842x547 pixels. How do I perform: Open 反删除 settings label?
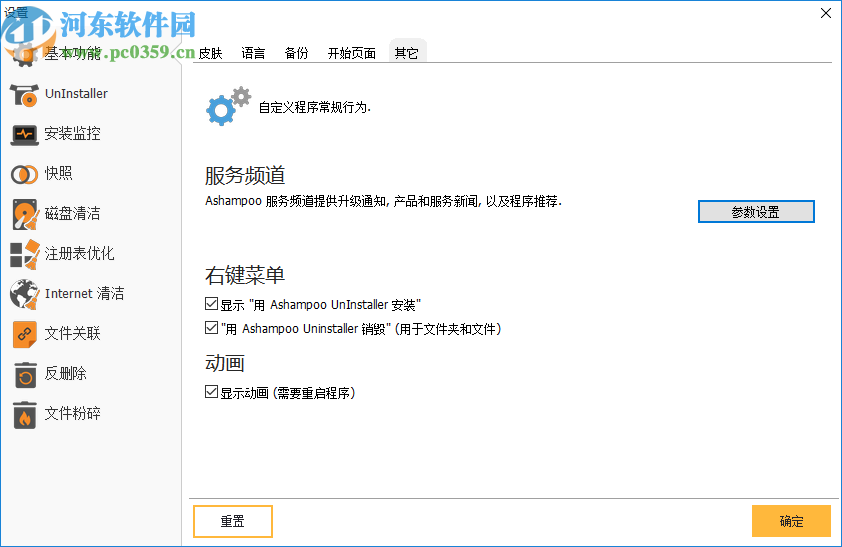[66, 373]
